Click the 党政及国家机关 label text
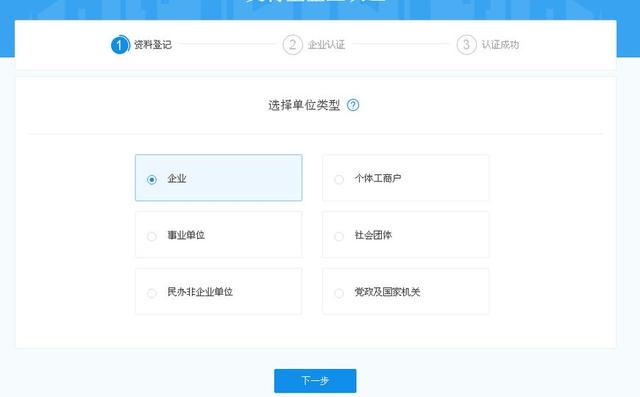 click(387, 292)
